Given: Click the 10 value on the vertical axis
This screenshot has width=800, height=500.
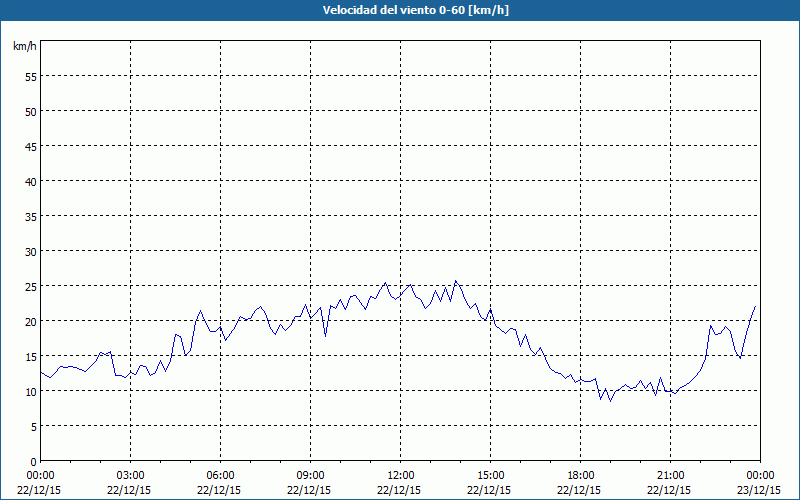Looking at the screenshot, I should point(31,392).
